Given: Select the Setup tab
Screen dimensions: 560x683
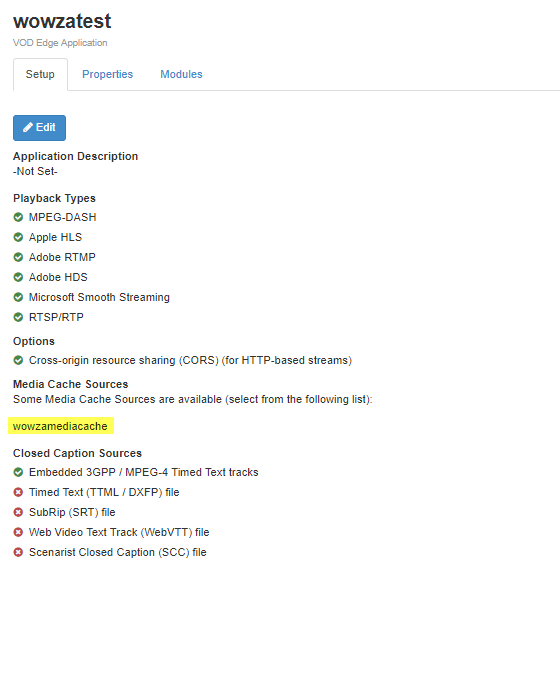Looking at the screenshot, I should 40,74.
